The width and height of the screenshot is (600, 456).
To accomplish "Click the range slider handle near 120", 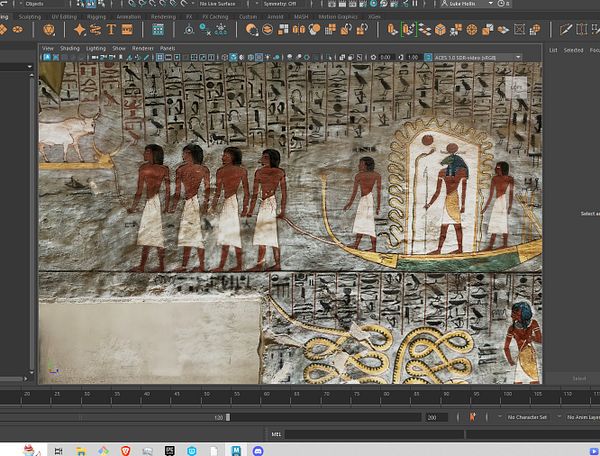I will 228,417.
